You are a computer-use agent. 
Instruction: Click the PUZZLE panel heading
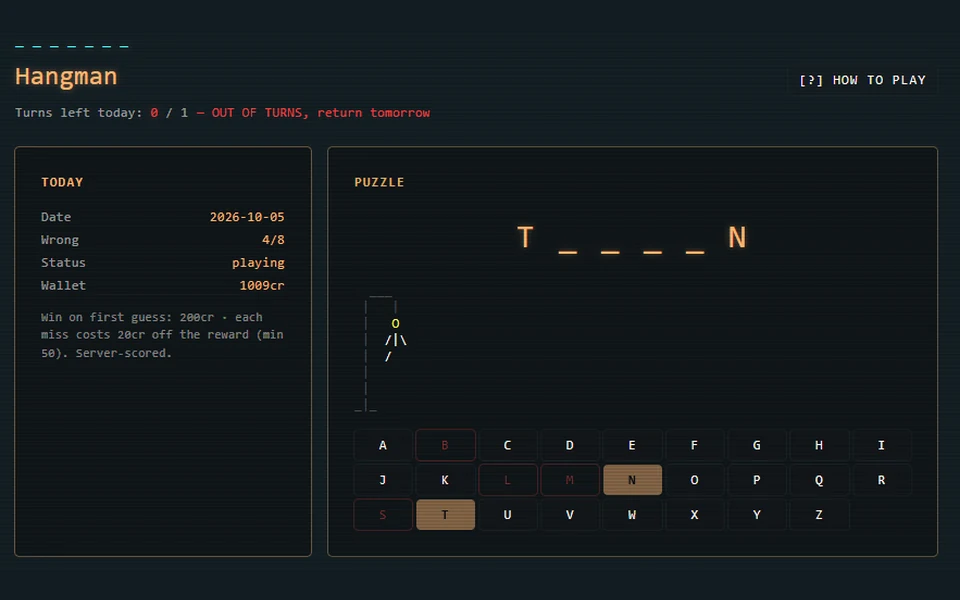pyautogui.click(x=379, y=182)
